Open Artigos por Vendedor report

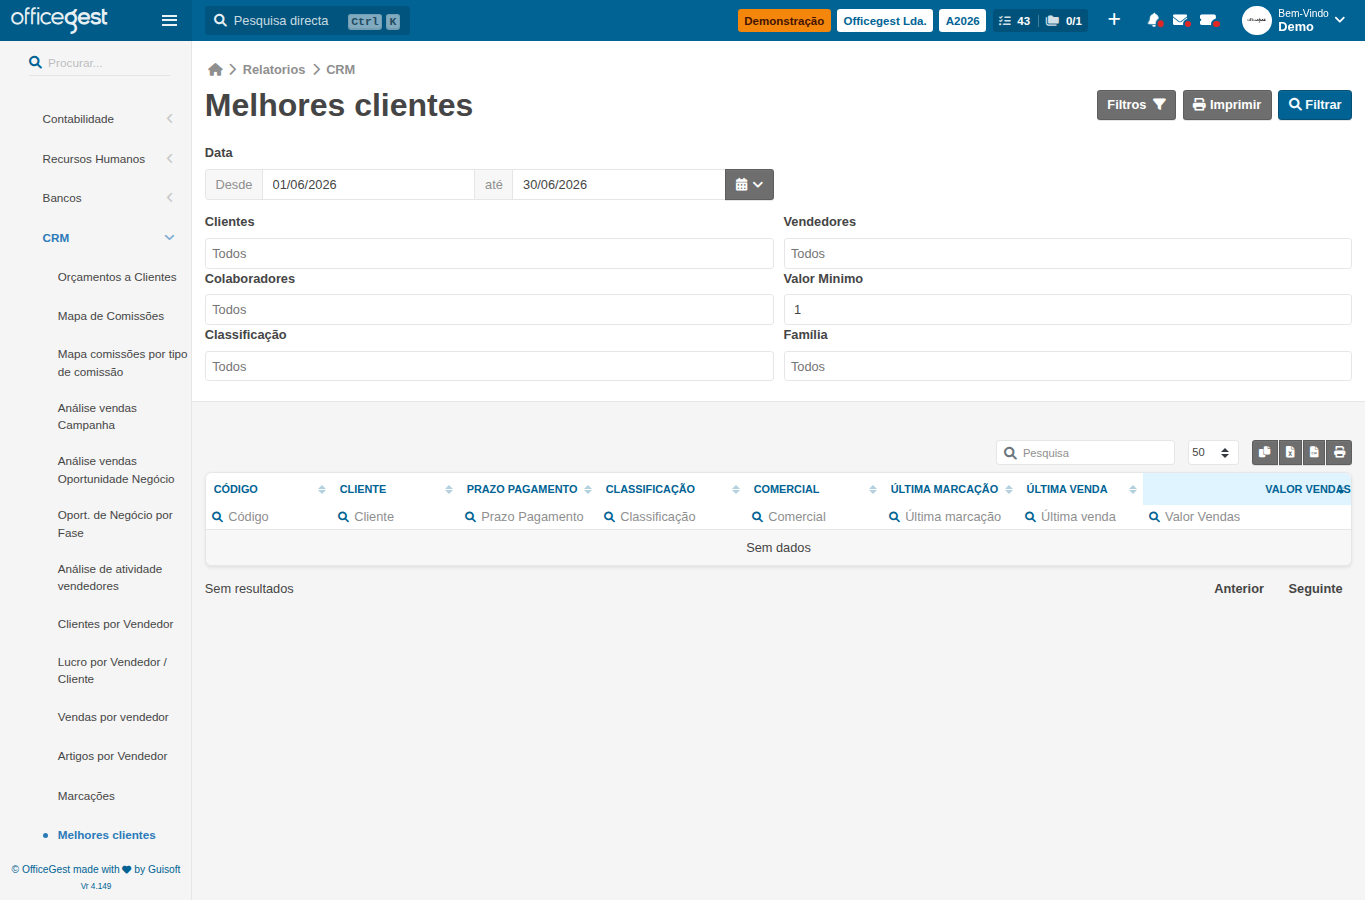pyautogui.click(x=112, y=756)
